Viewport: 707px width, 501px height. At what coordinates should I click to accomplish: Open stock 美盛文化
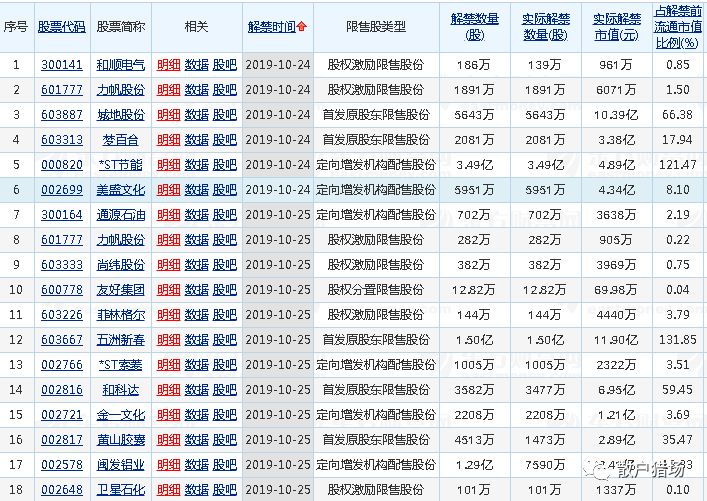121,190
